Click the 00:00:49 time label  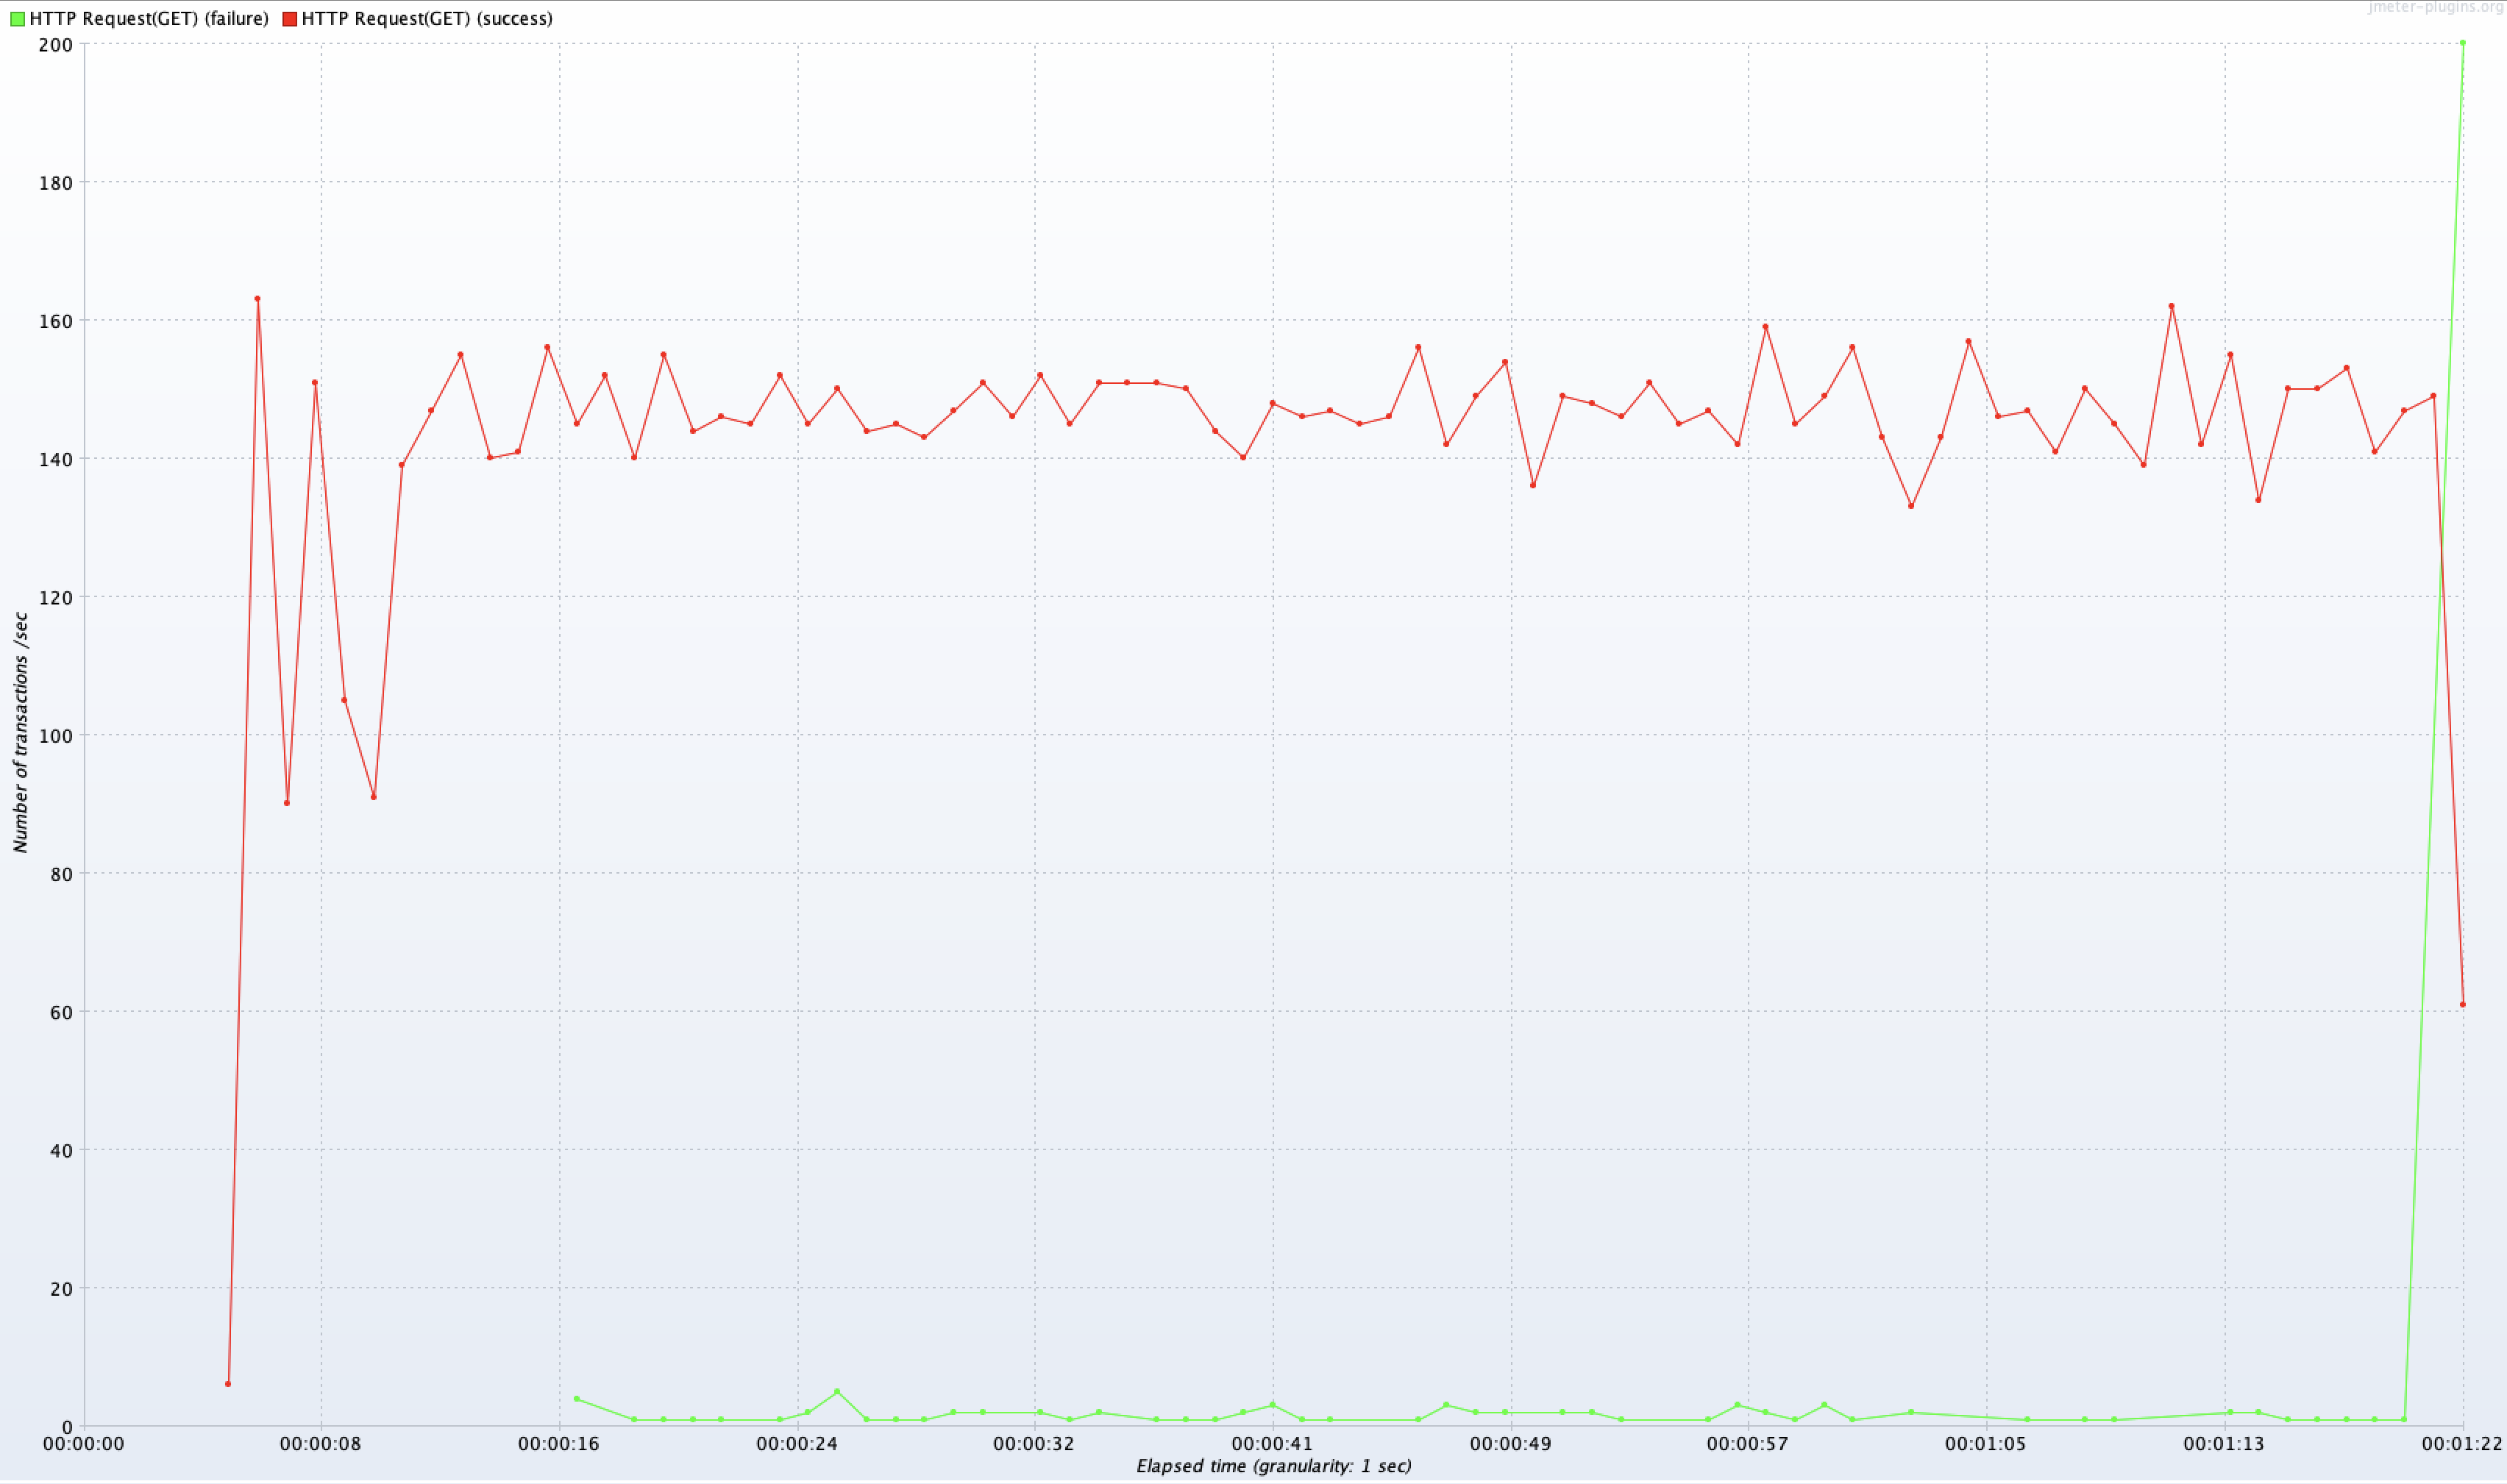click(1510, 1445)
